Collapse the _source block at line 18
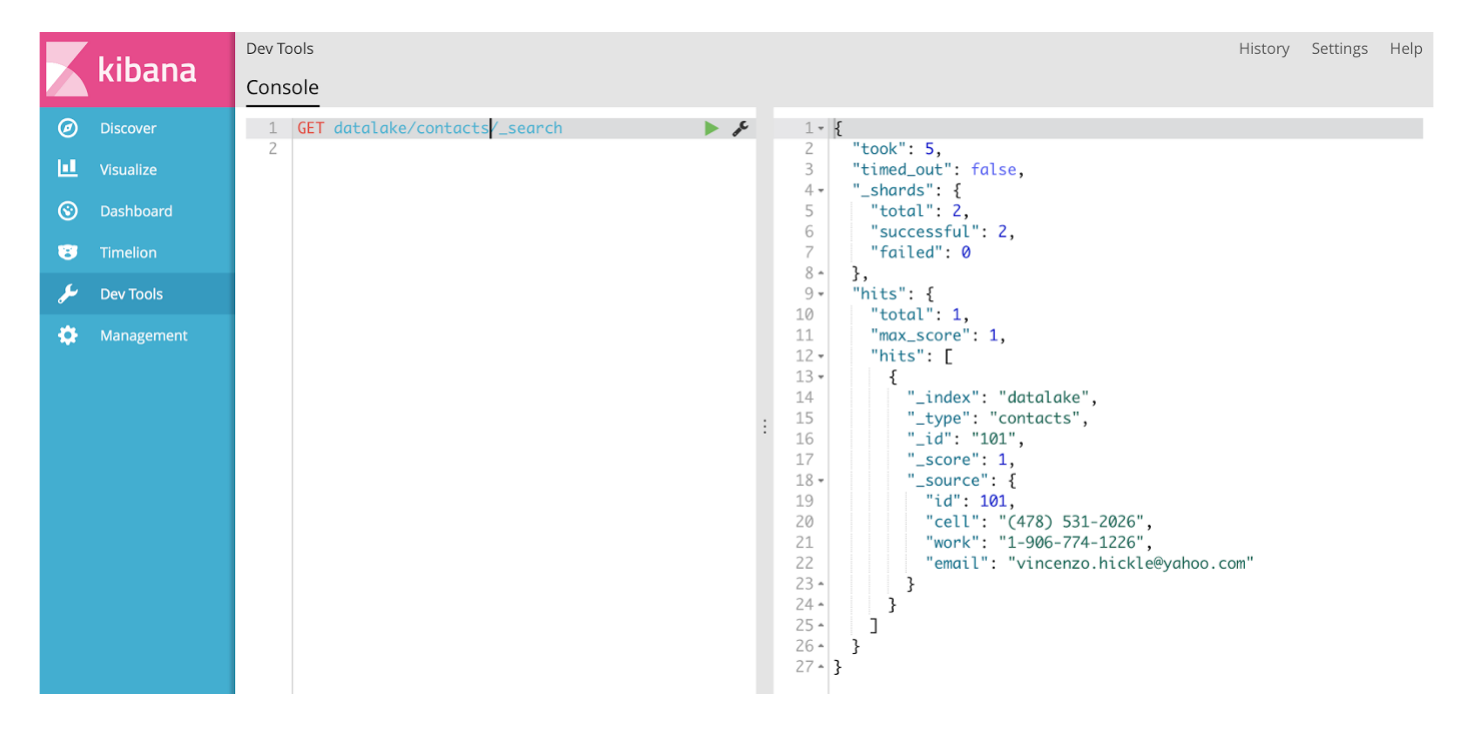This screenshot has height=734, width=1474. point(821,480)
